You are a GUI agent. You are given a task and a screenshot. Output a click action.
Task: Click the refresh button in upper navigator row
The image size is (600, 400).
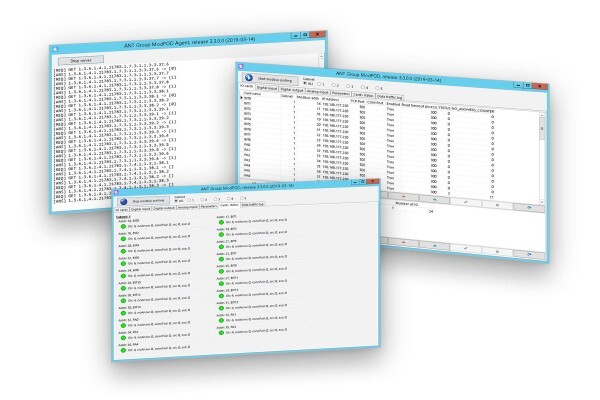[x=528, y=207]
